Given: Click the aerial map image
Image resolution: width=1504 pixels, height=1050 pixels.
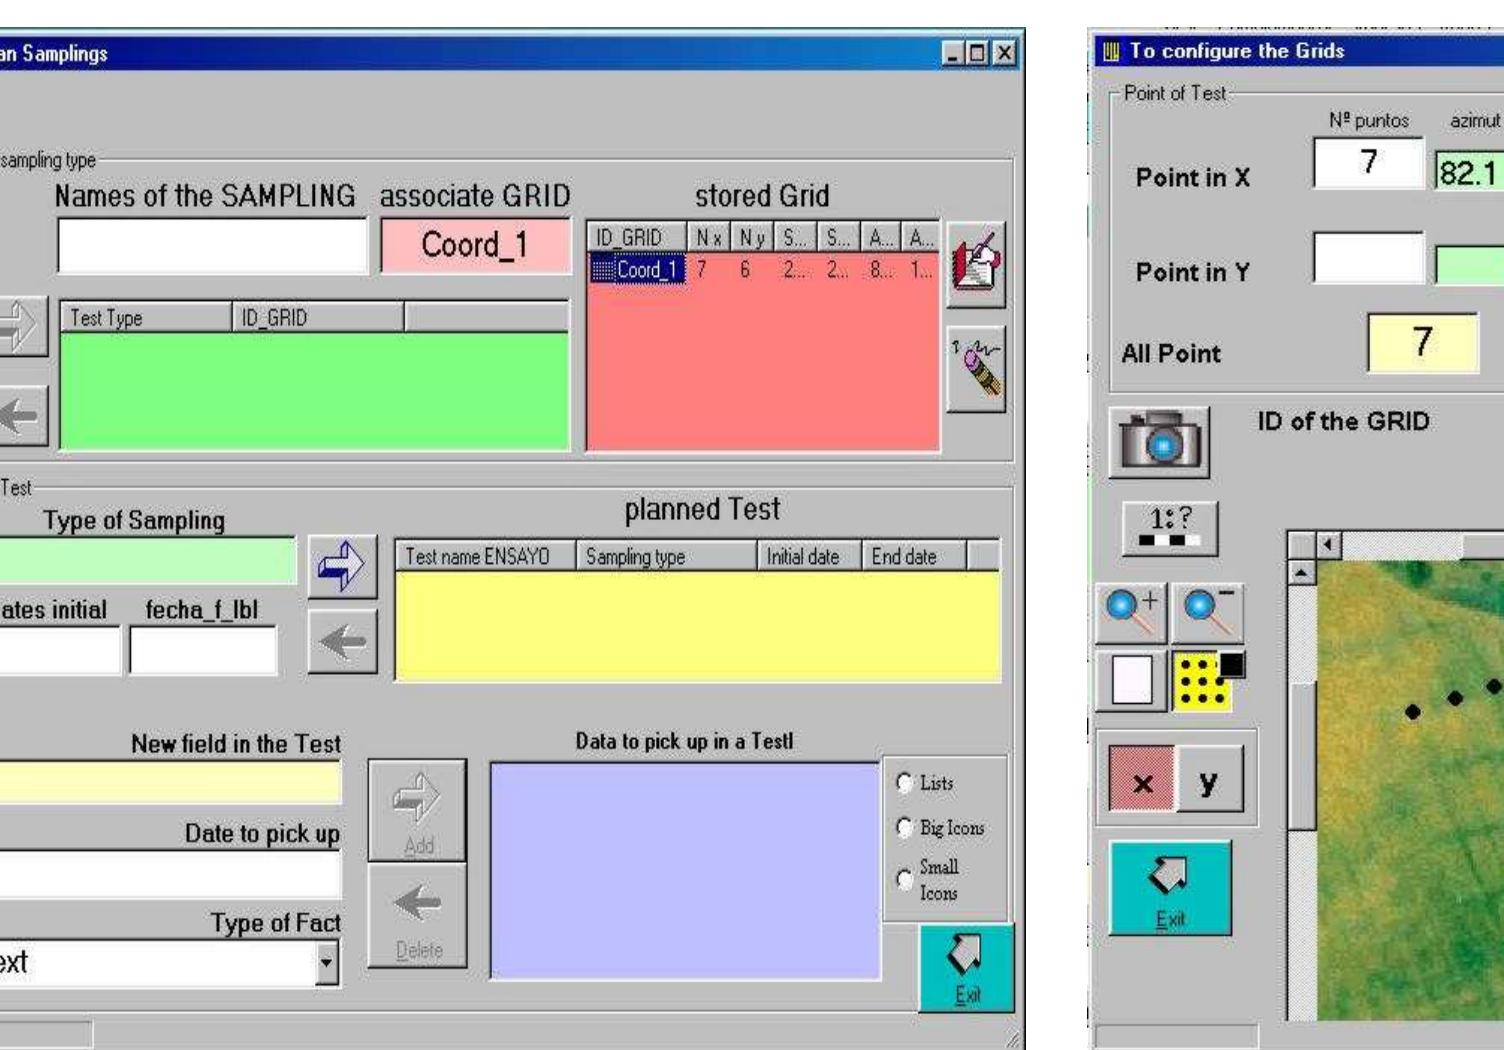Looking at the screenshot, I should pyautogui.click(x=1409, y=790).
